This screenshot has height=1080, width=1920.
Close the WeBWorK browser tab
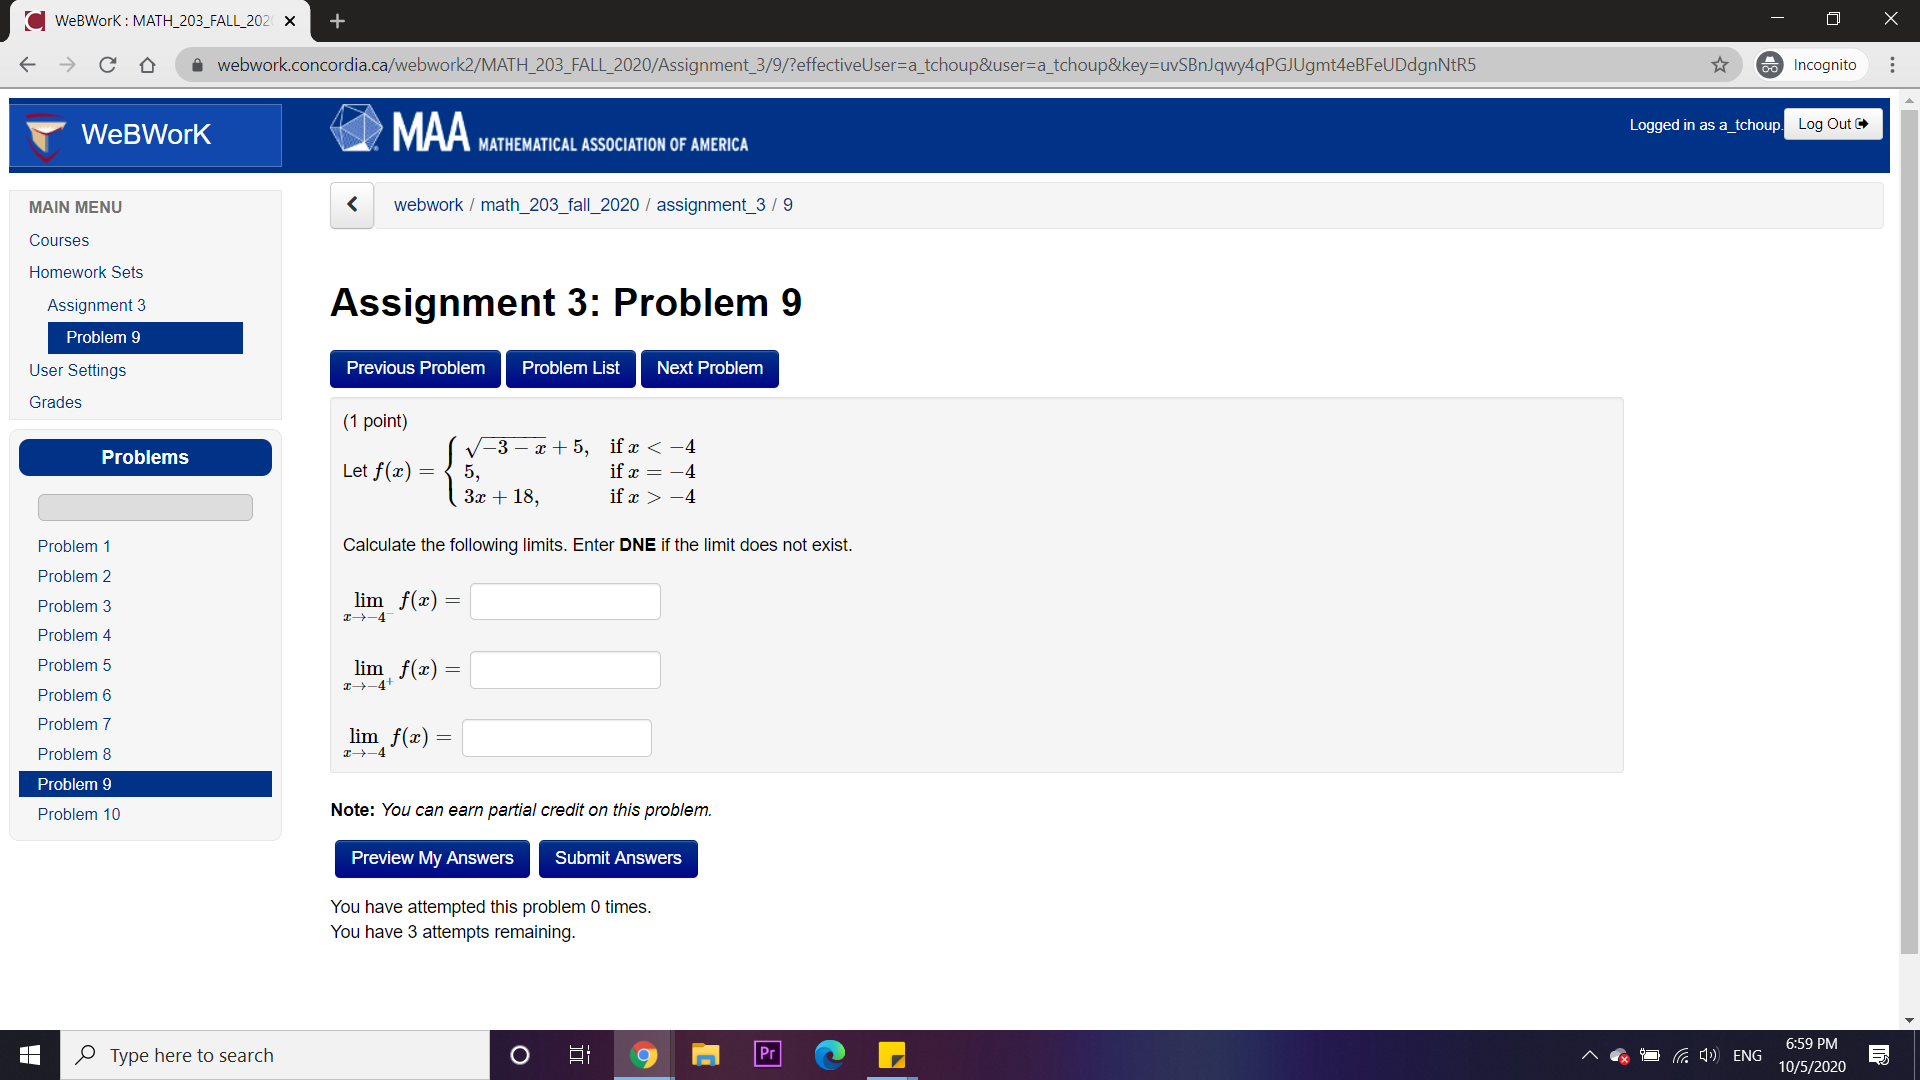(x=290, y=21)
